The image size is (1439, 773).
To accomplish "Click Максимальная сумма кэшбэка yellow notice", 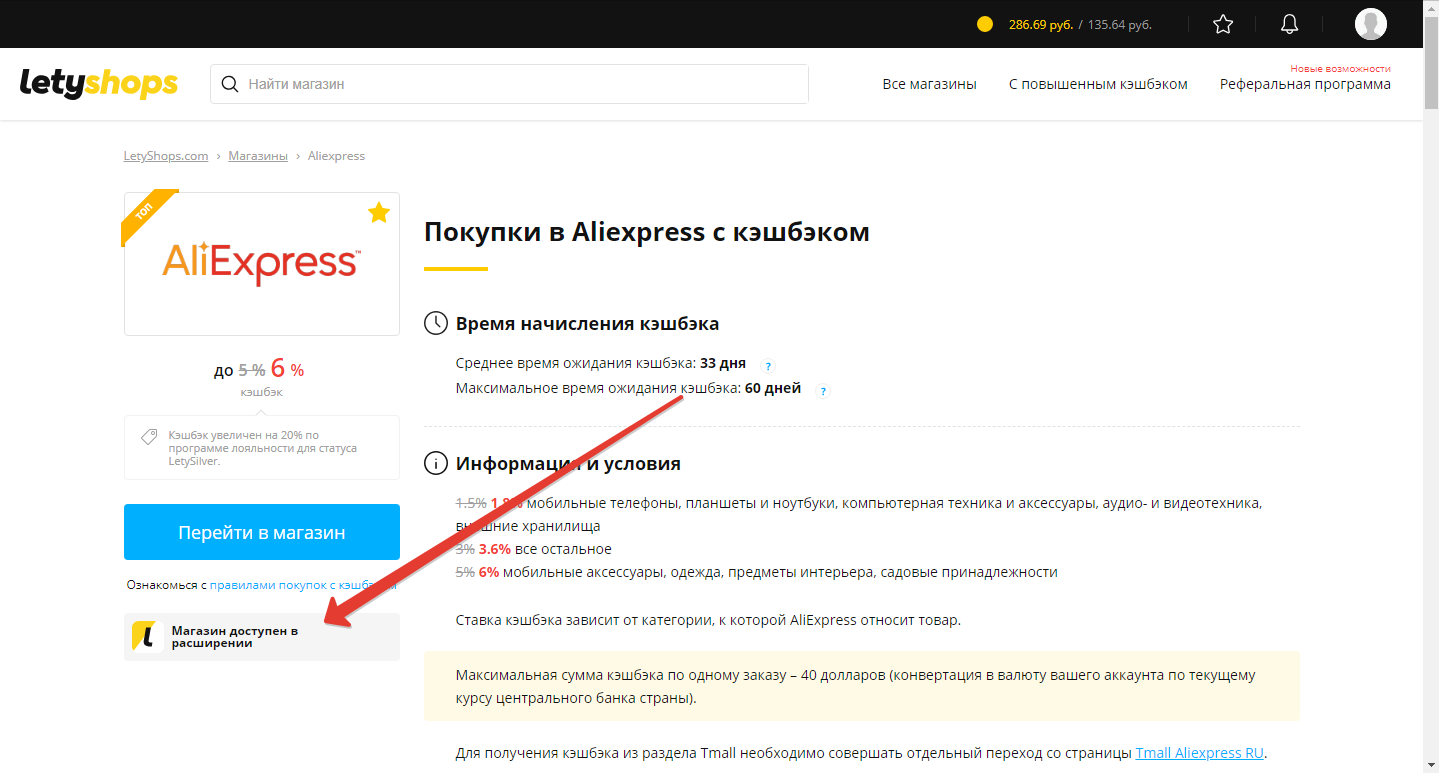I will (x=862, y=686).
